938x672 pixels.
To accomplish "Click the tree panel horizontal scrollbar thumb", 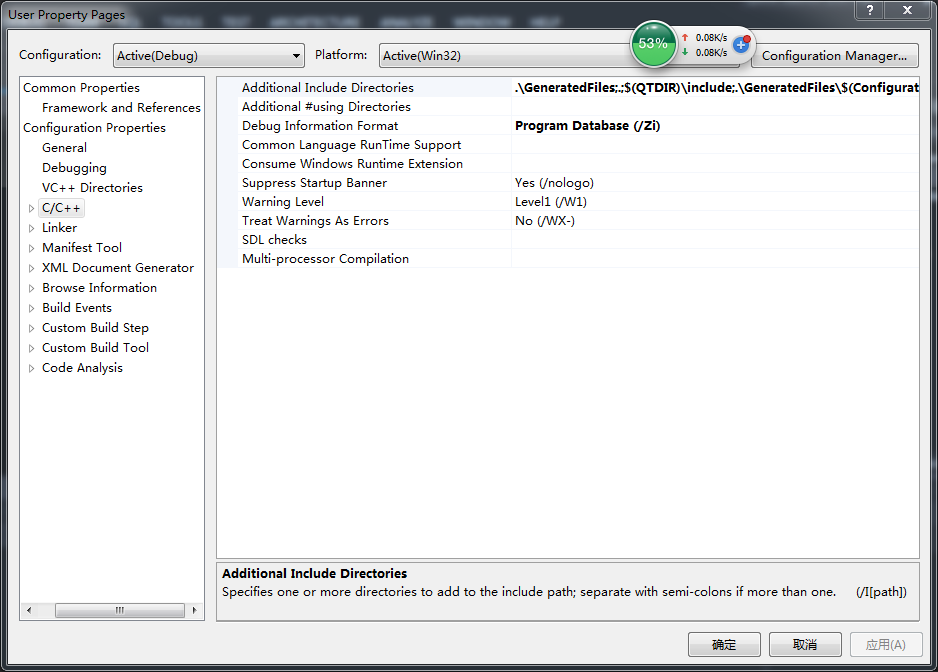I will pyautogui.click(x=119, y=610).
